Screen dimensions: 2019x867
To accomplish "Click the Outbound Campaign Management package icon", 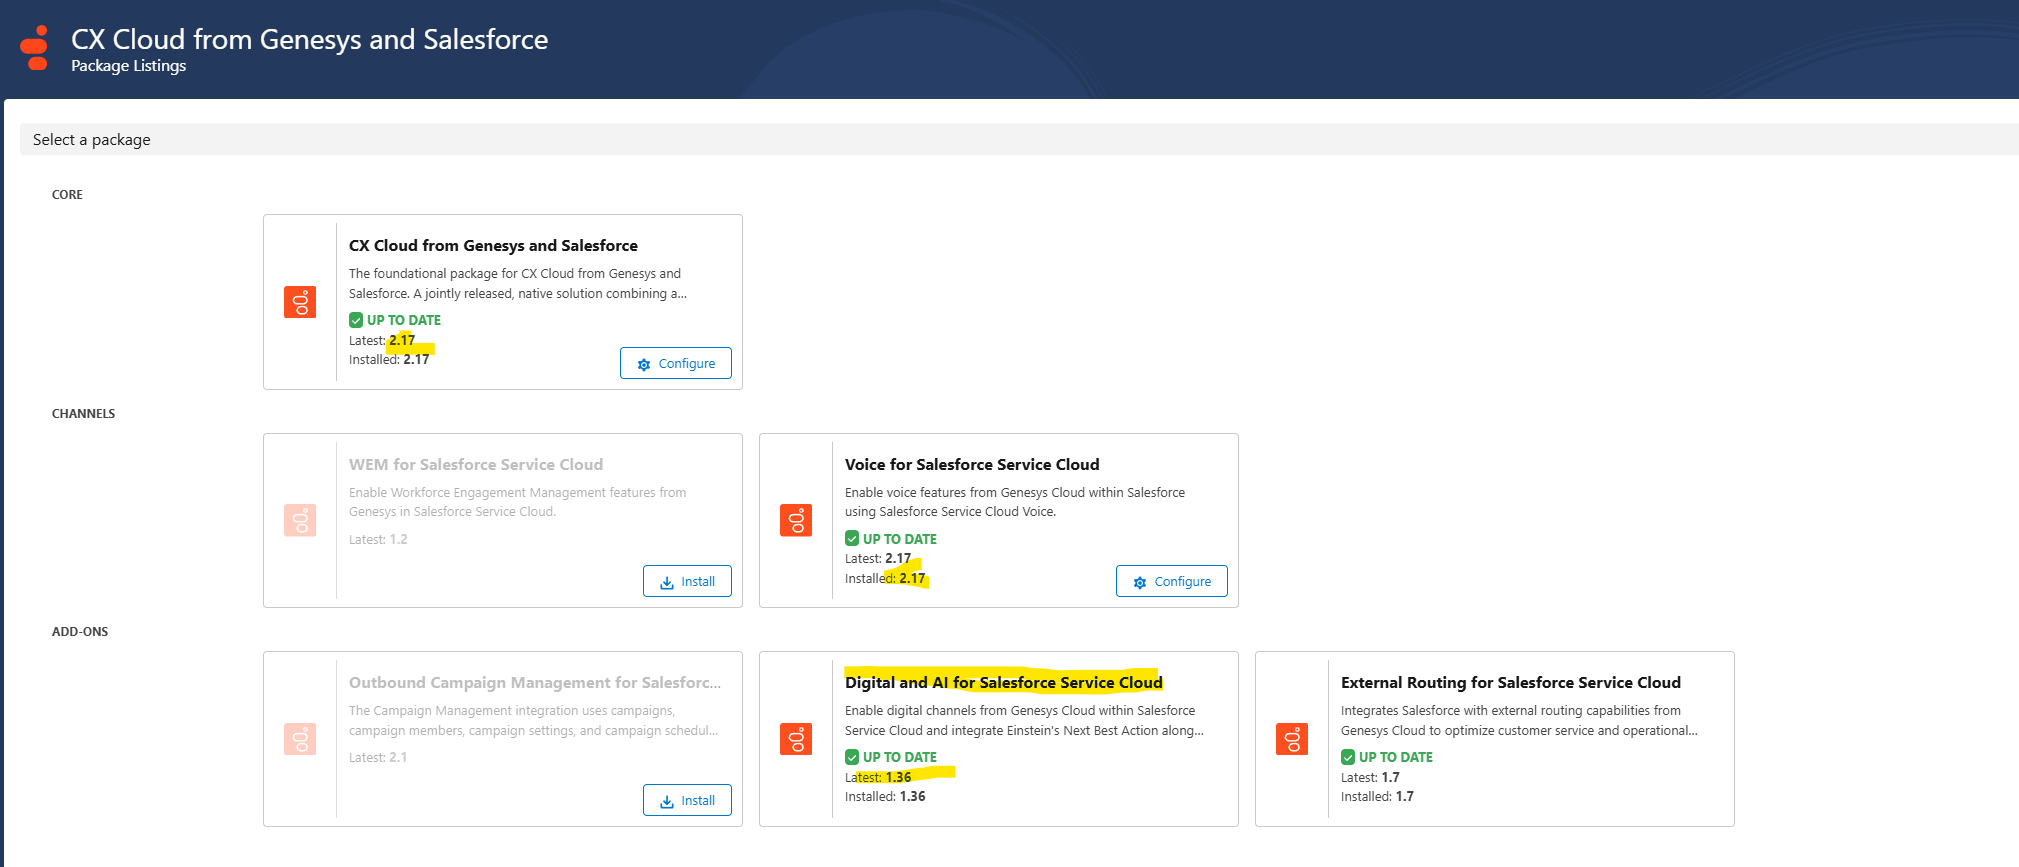I will 300,739.
